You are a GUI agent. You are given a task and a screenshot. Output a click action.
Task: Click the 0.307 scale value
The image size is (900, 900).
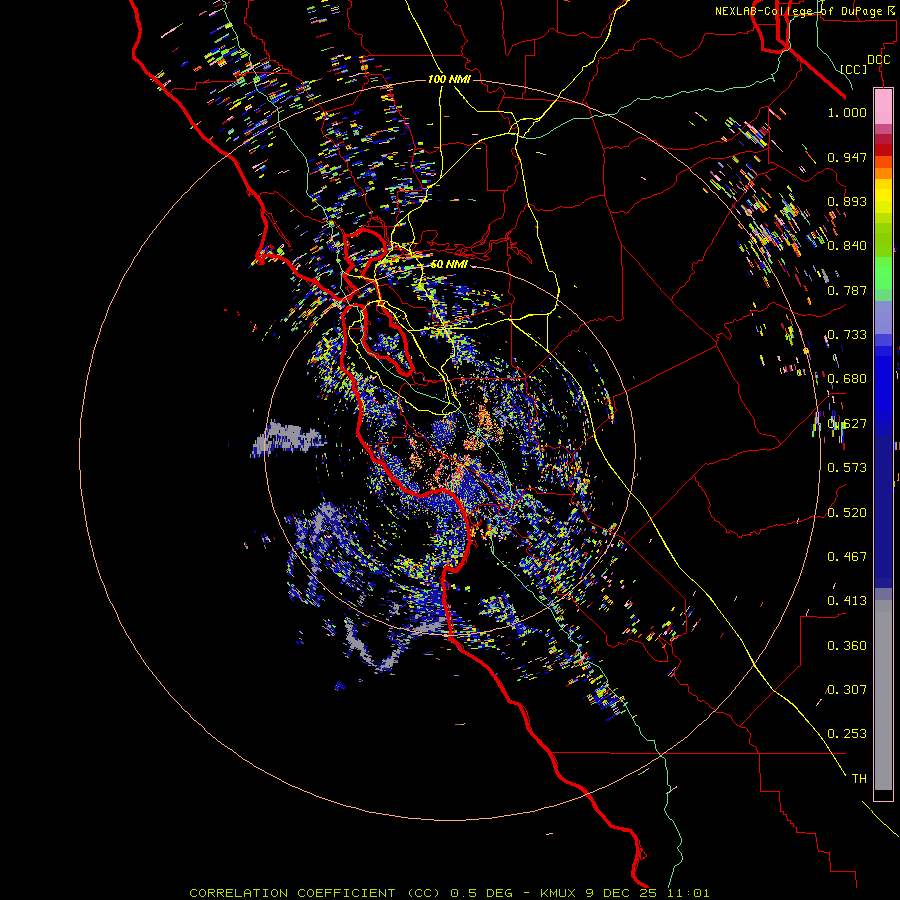point(847,690)
